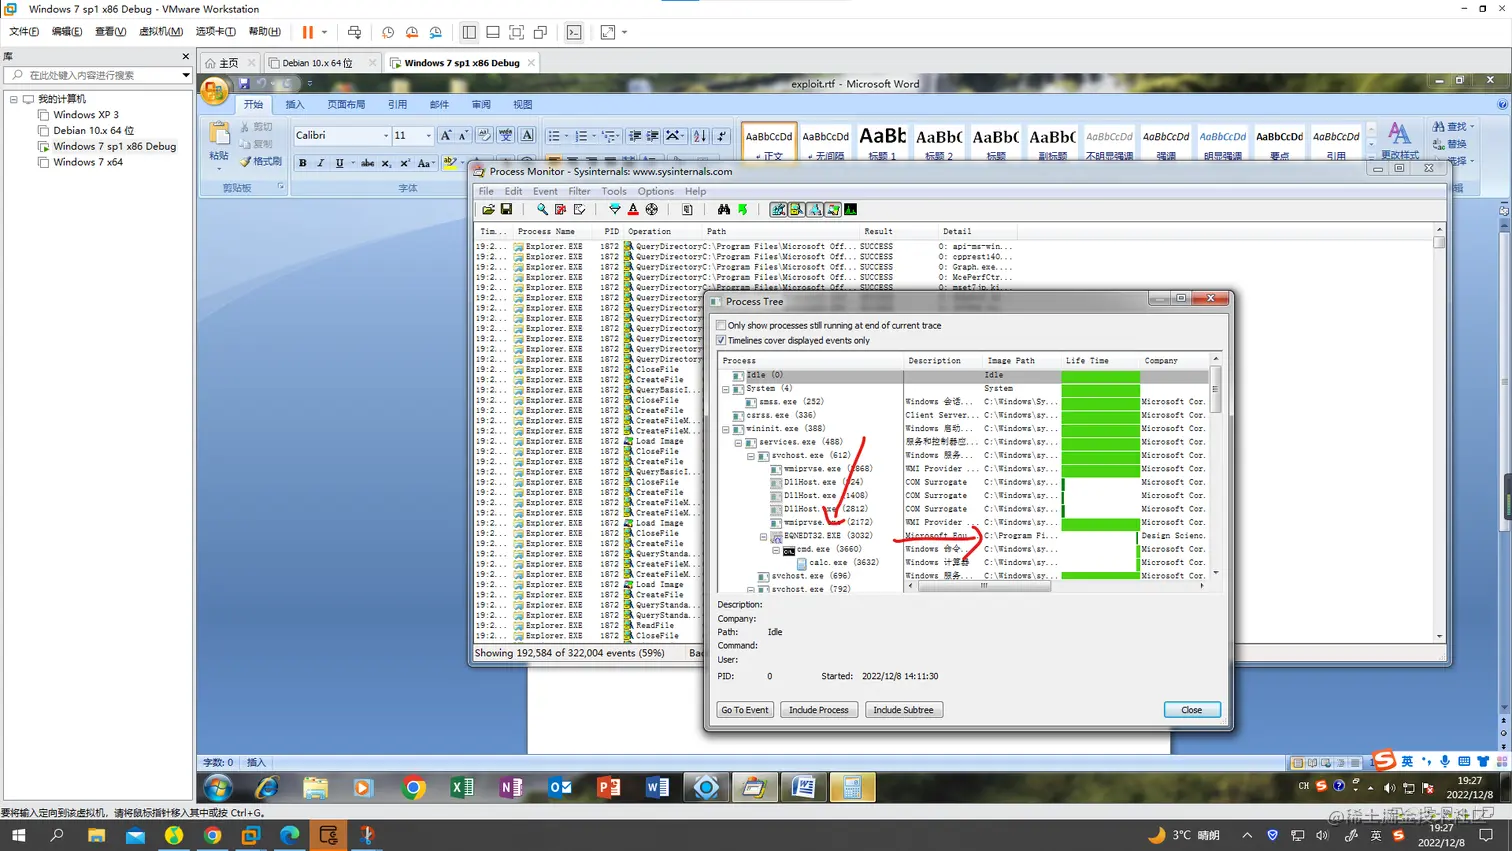Open the Options menu in Process Monitor

tap(656, 191)
